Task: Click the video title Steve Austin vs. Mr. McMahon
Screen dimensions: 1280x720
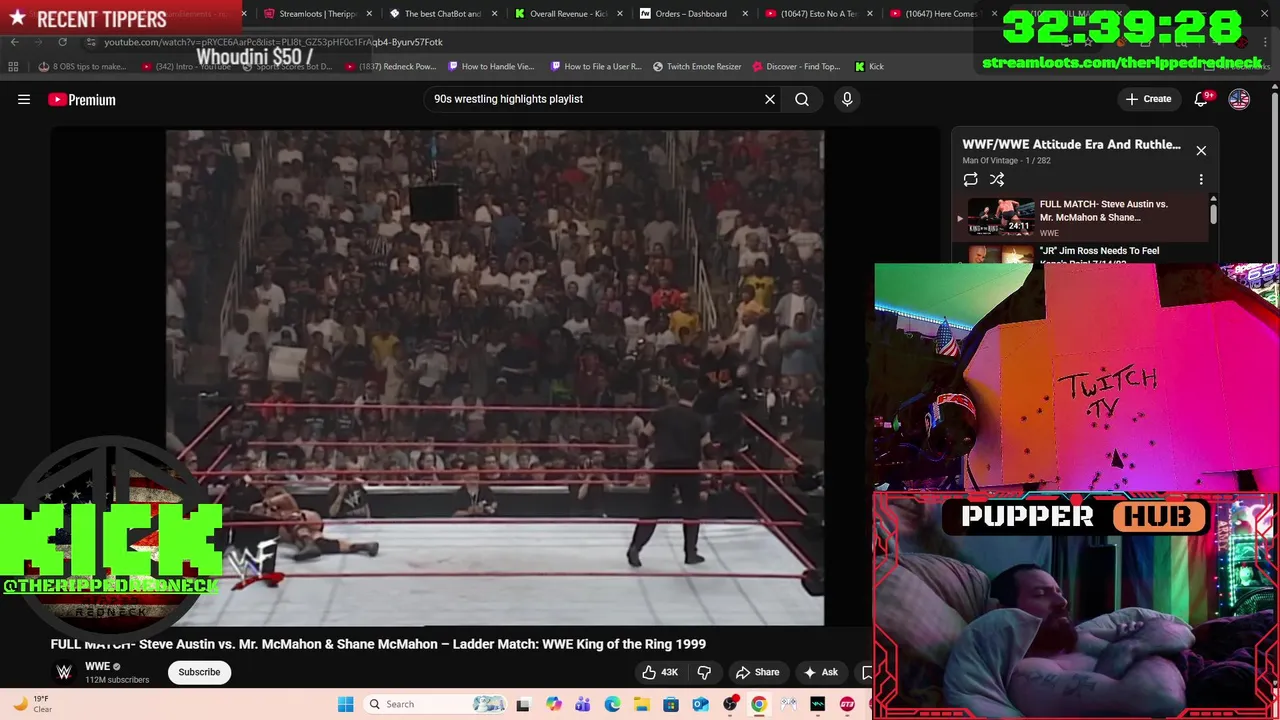Action: click(378, 644)
